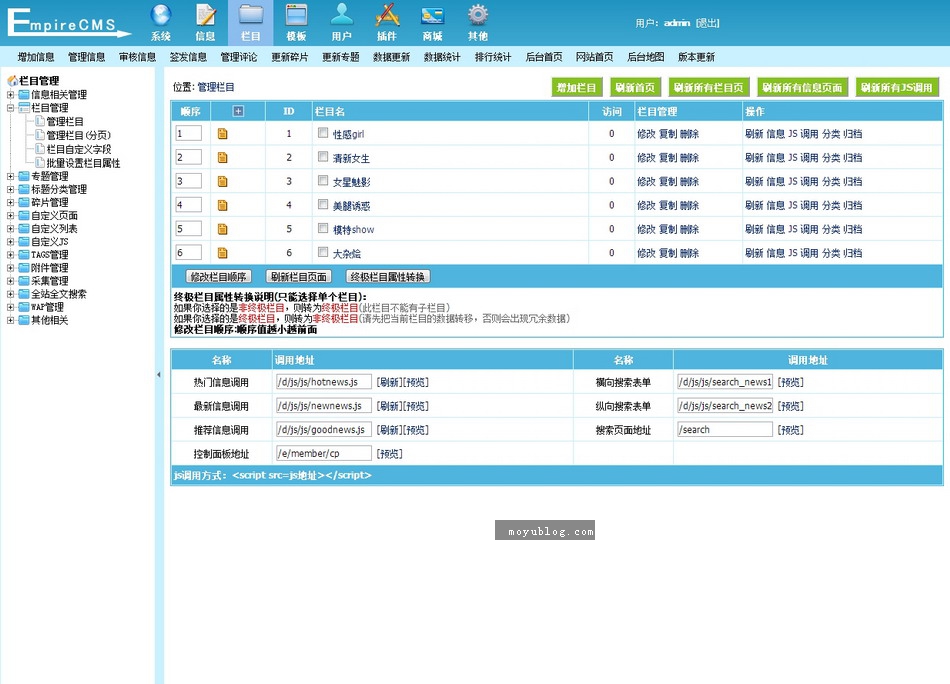
Task: Open 增加信息 in the submenu bar
Action: 36,57
